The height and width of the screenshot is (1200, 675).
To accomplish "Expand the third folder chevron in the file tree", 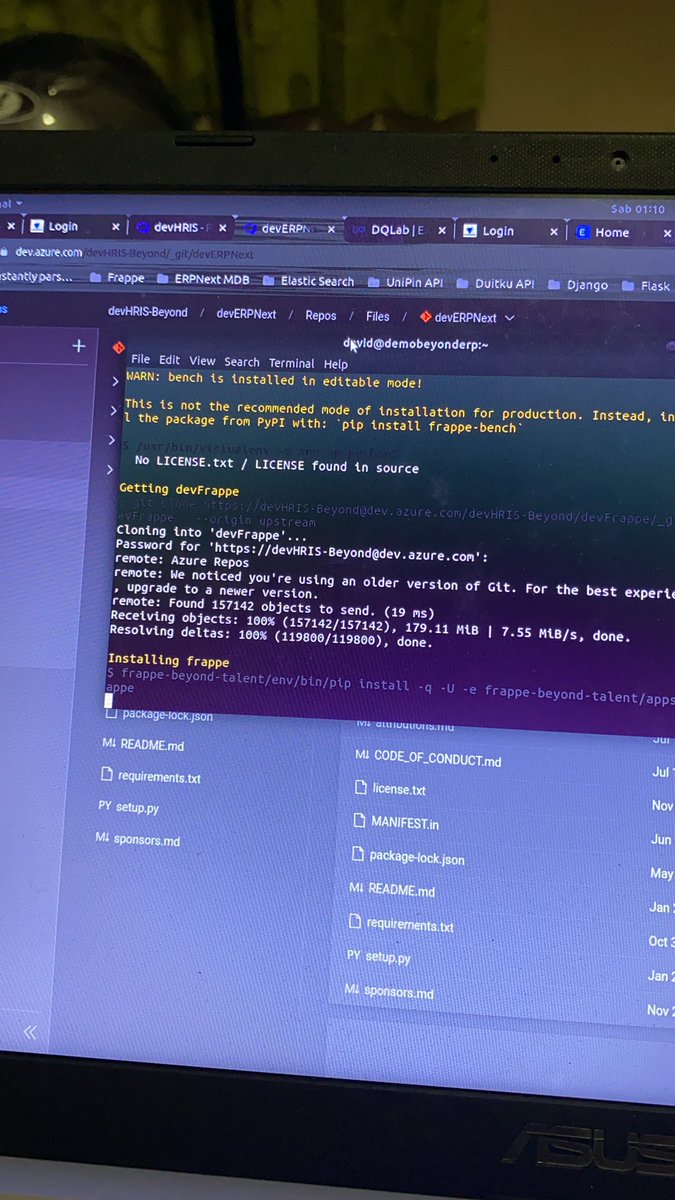I will pyautogui.click(x=113, y=439).
